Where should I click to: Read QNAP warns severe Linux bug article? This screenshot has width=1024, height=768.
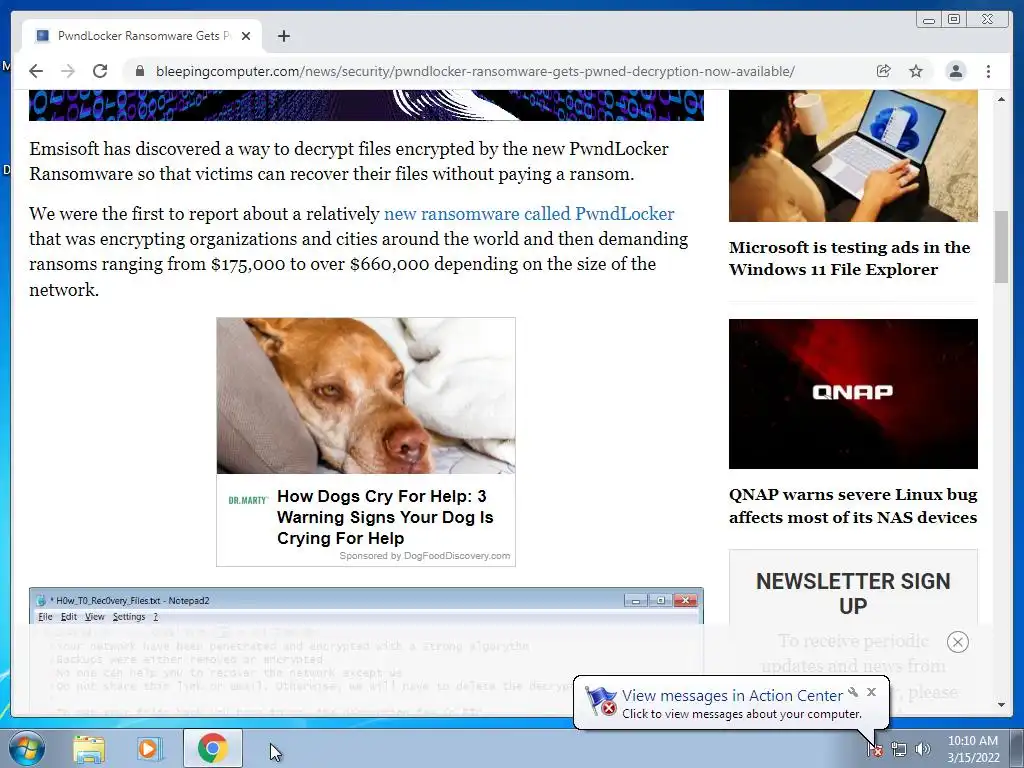[853, 505]
